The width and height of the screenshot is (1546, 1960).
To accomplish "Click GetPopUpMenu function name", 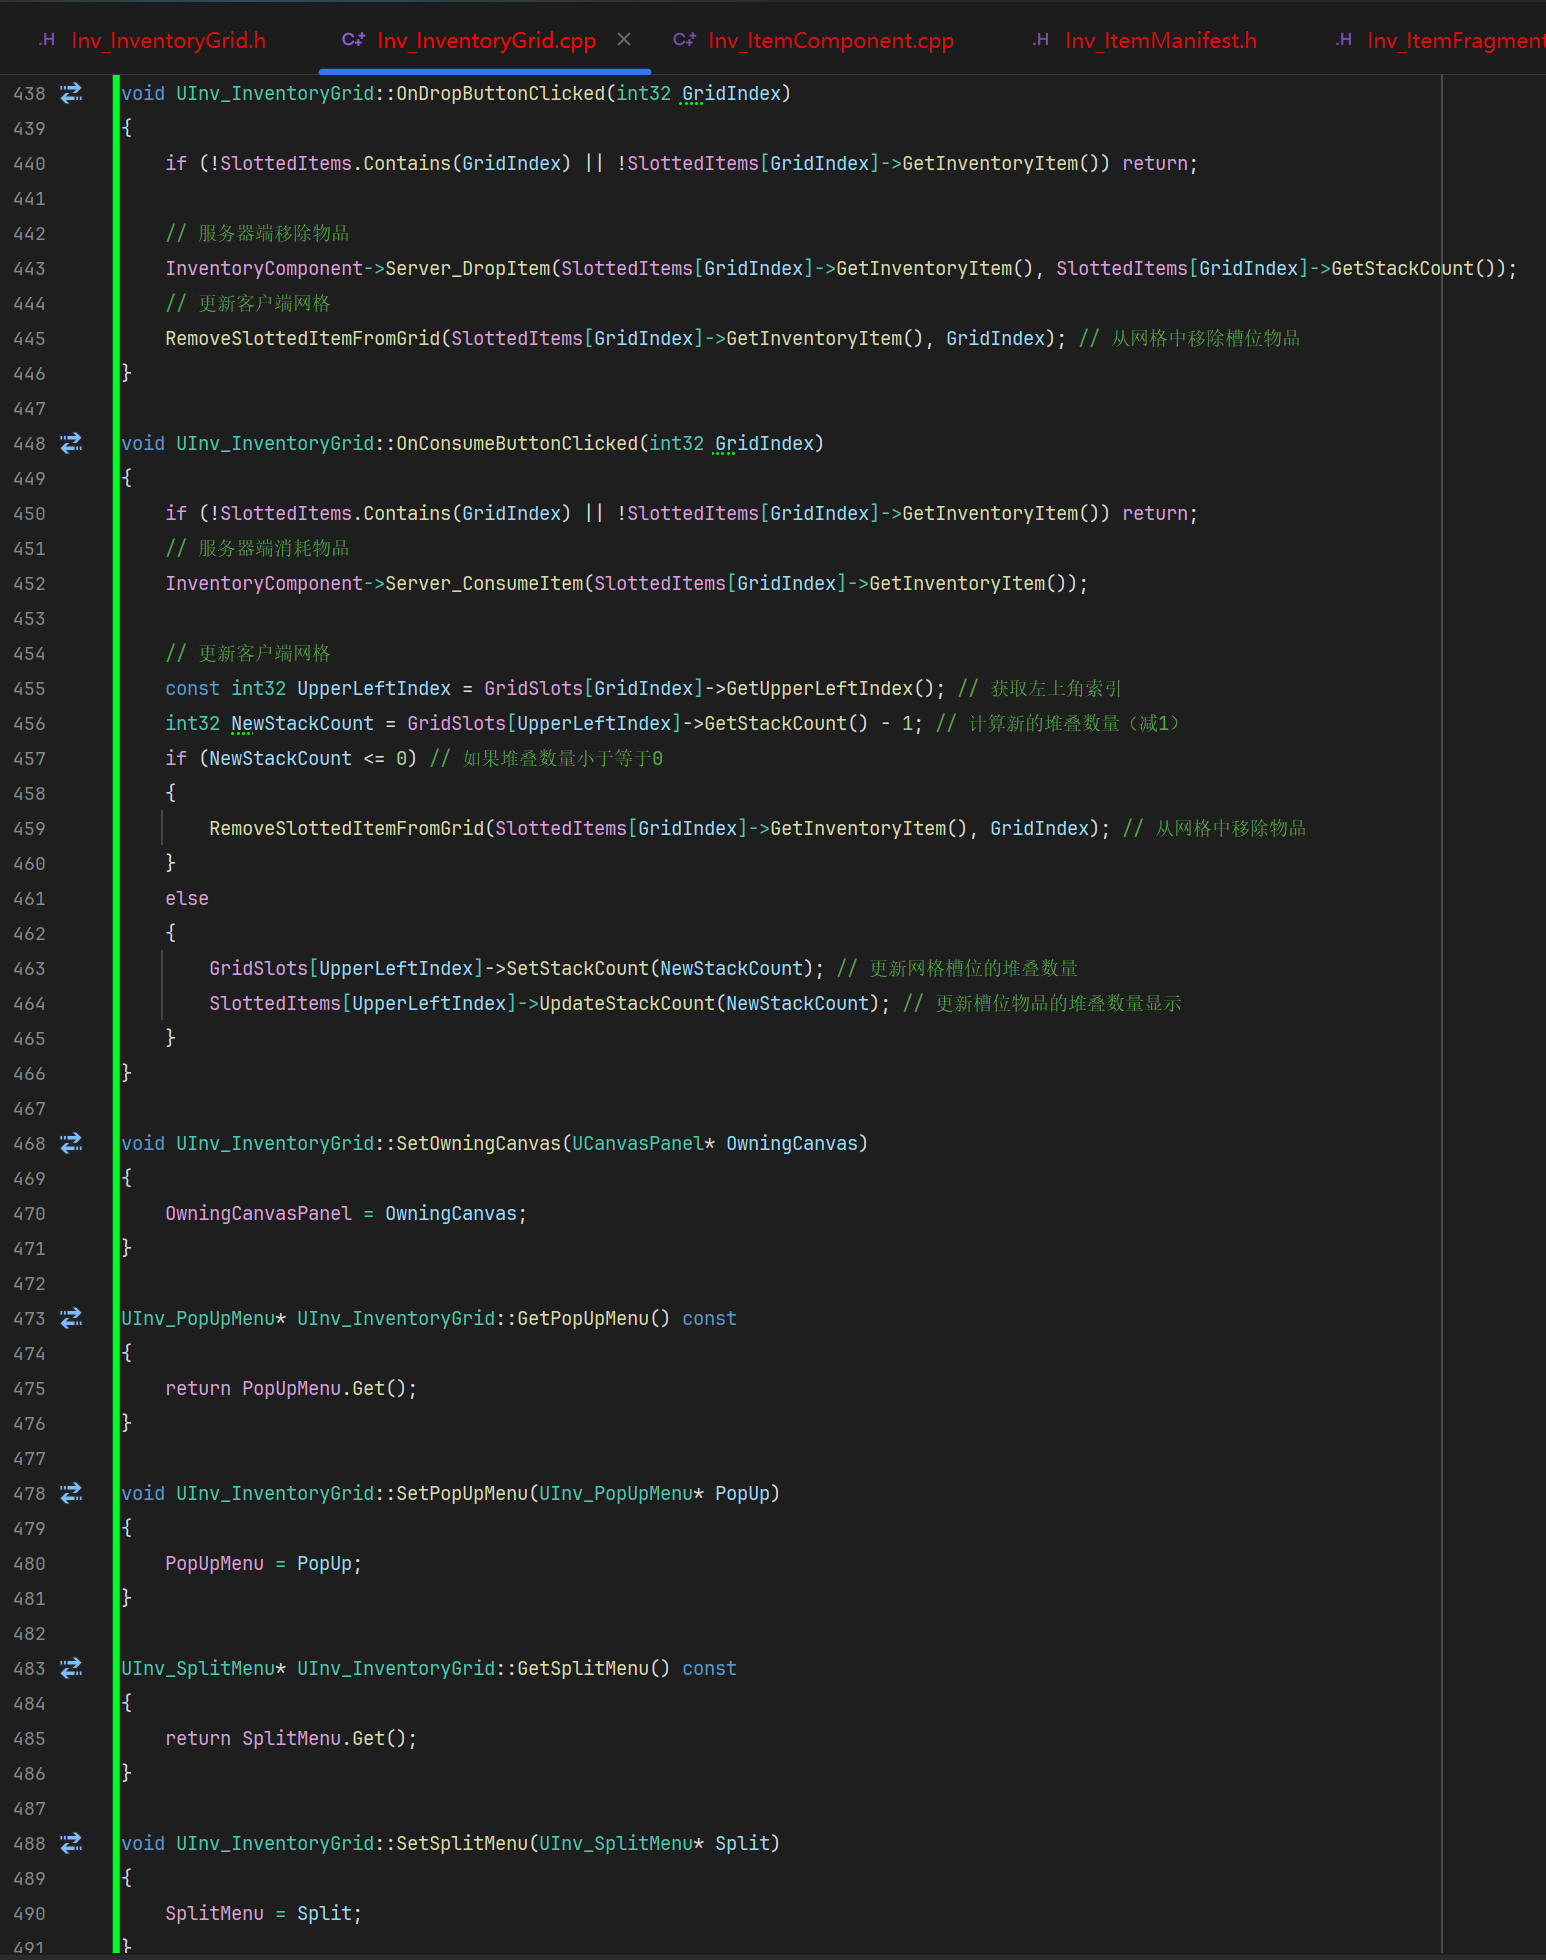I will point(583,1318).
